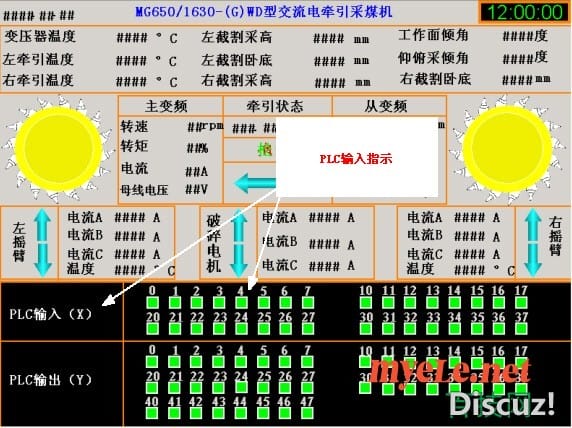The width and height of the screenshot is (572, 428).
Task: Toggle PLC output Y indicator 47
Action: (308, 413)
